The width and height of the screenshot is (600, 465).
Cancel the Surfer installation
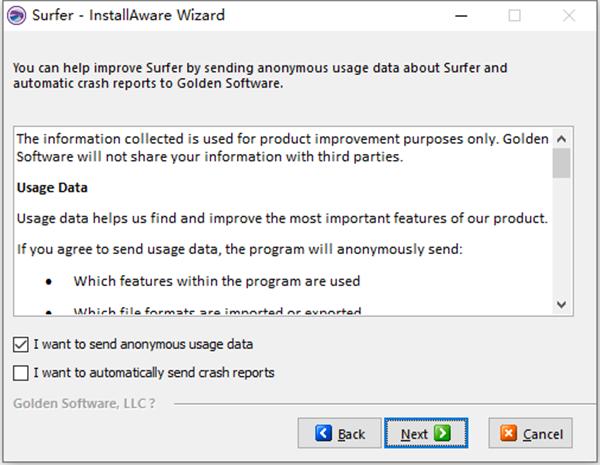530,433
